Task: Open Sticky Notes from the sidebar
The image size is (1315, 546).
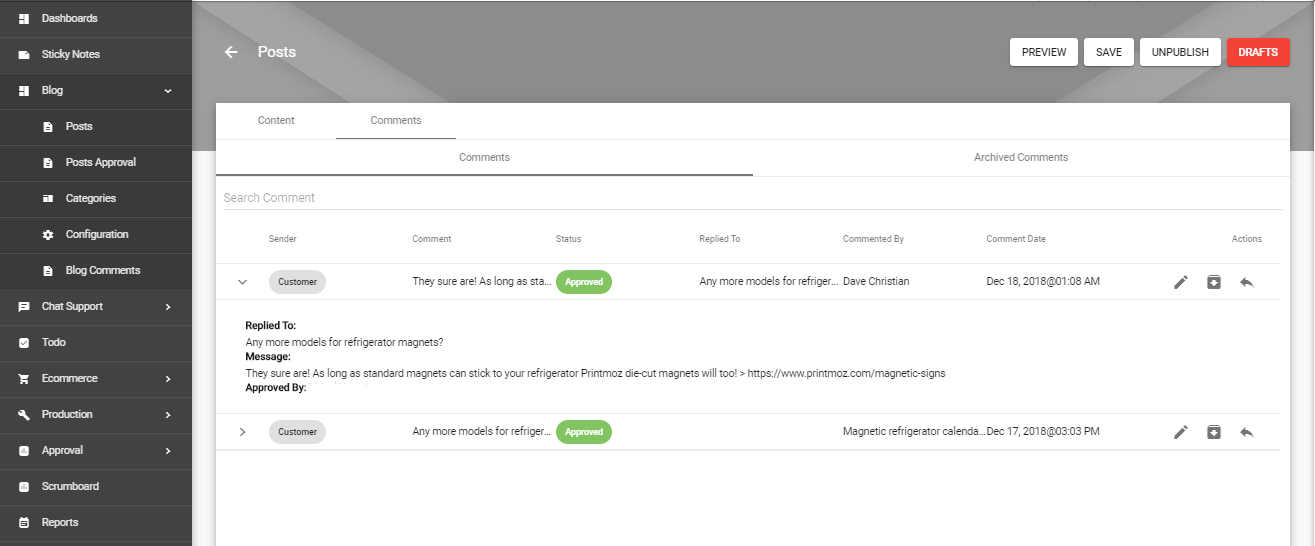Action: [70, 54]
